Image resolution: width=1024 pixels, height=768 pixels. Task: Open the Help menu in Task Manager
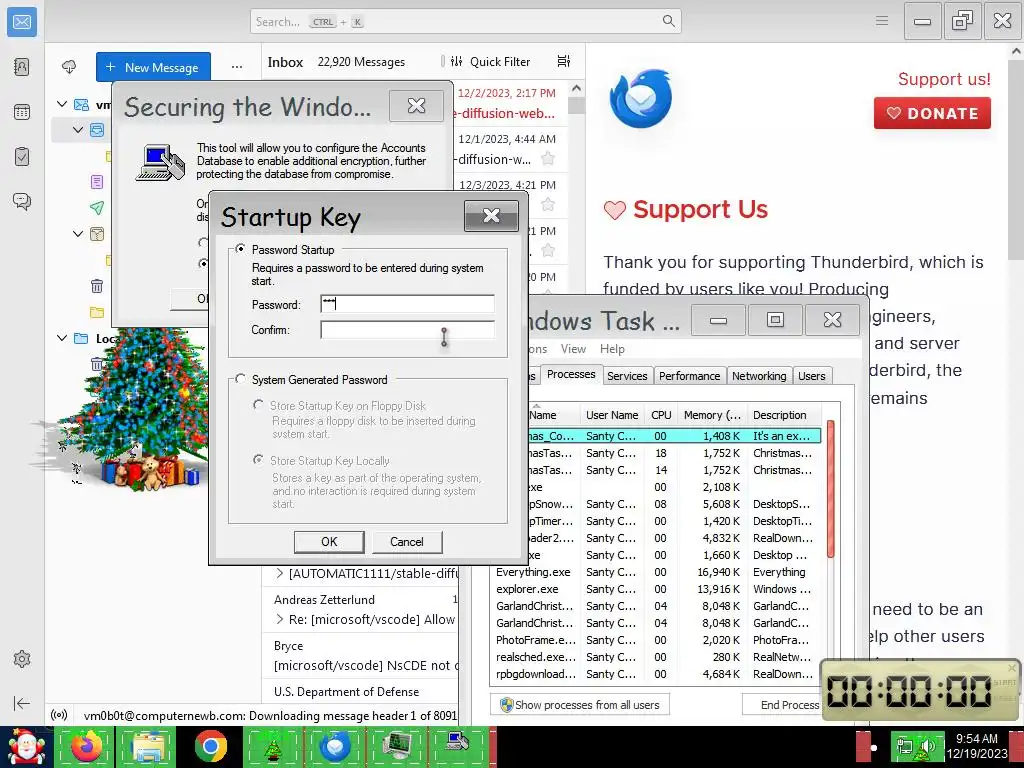tap(612, 349)
